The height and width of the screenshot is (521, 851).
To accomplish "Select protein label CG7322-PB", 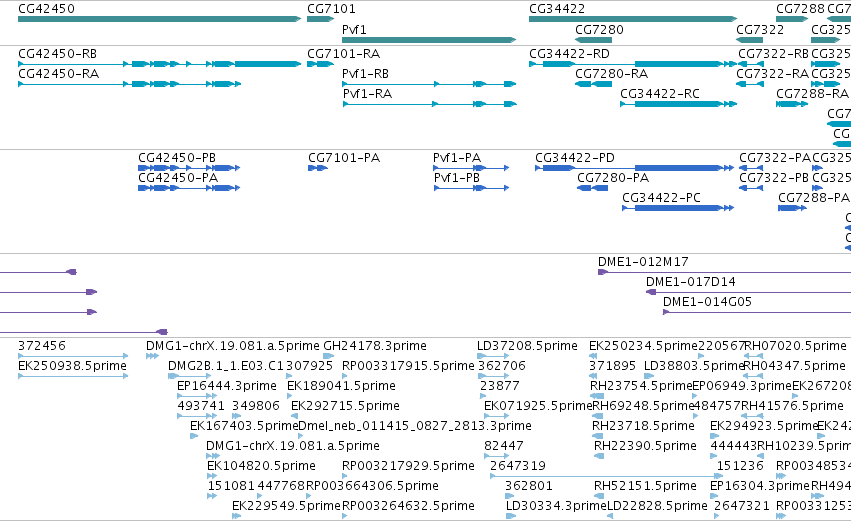I will (774, 178).
